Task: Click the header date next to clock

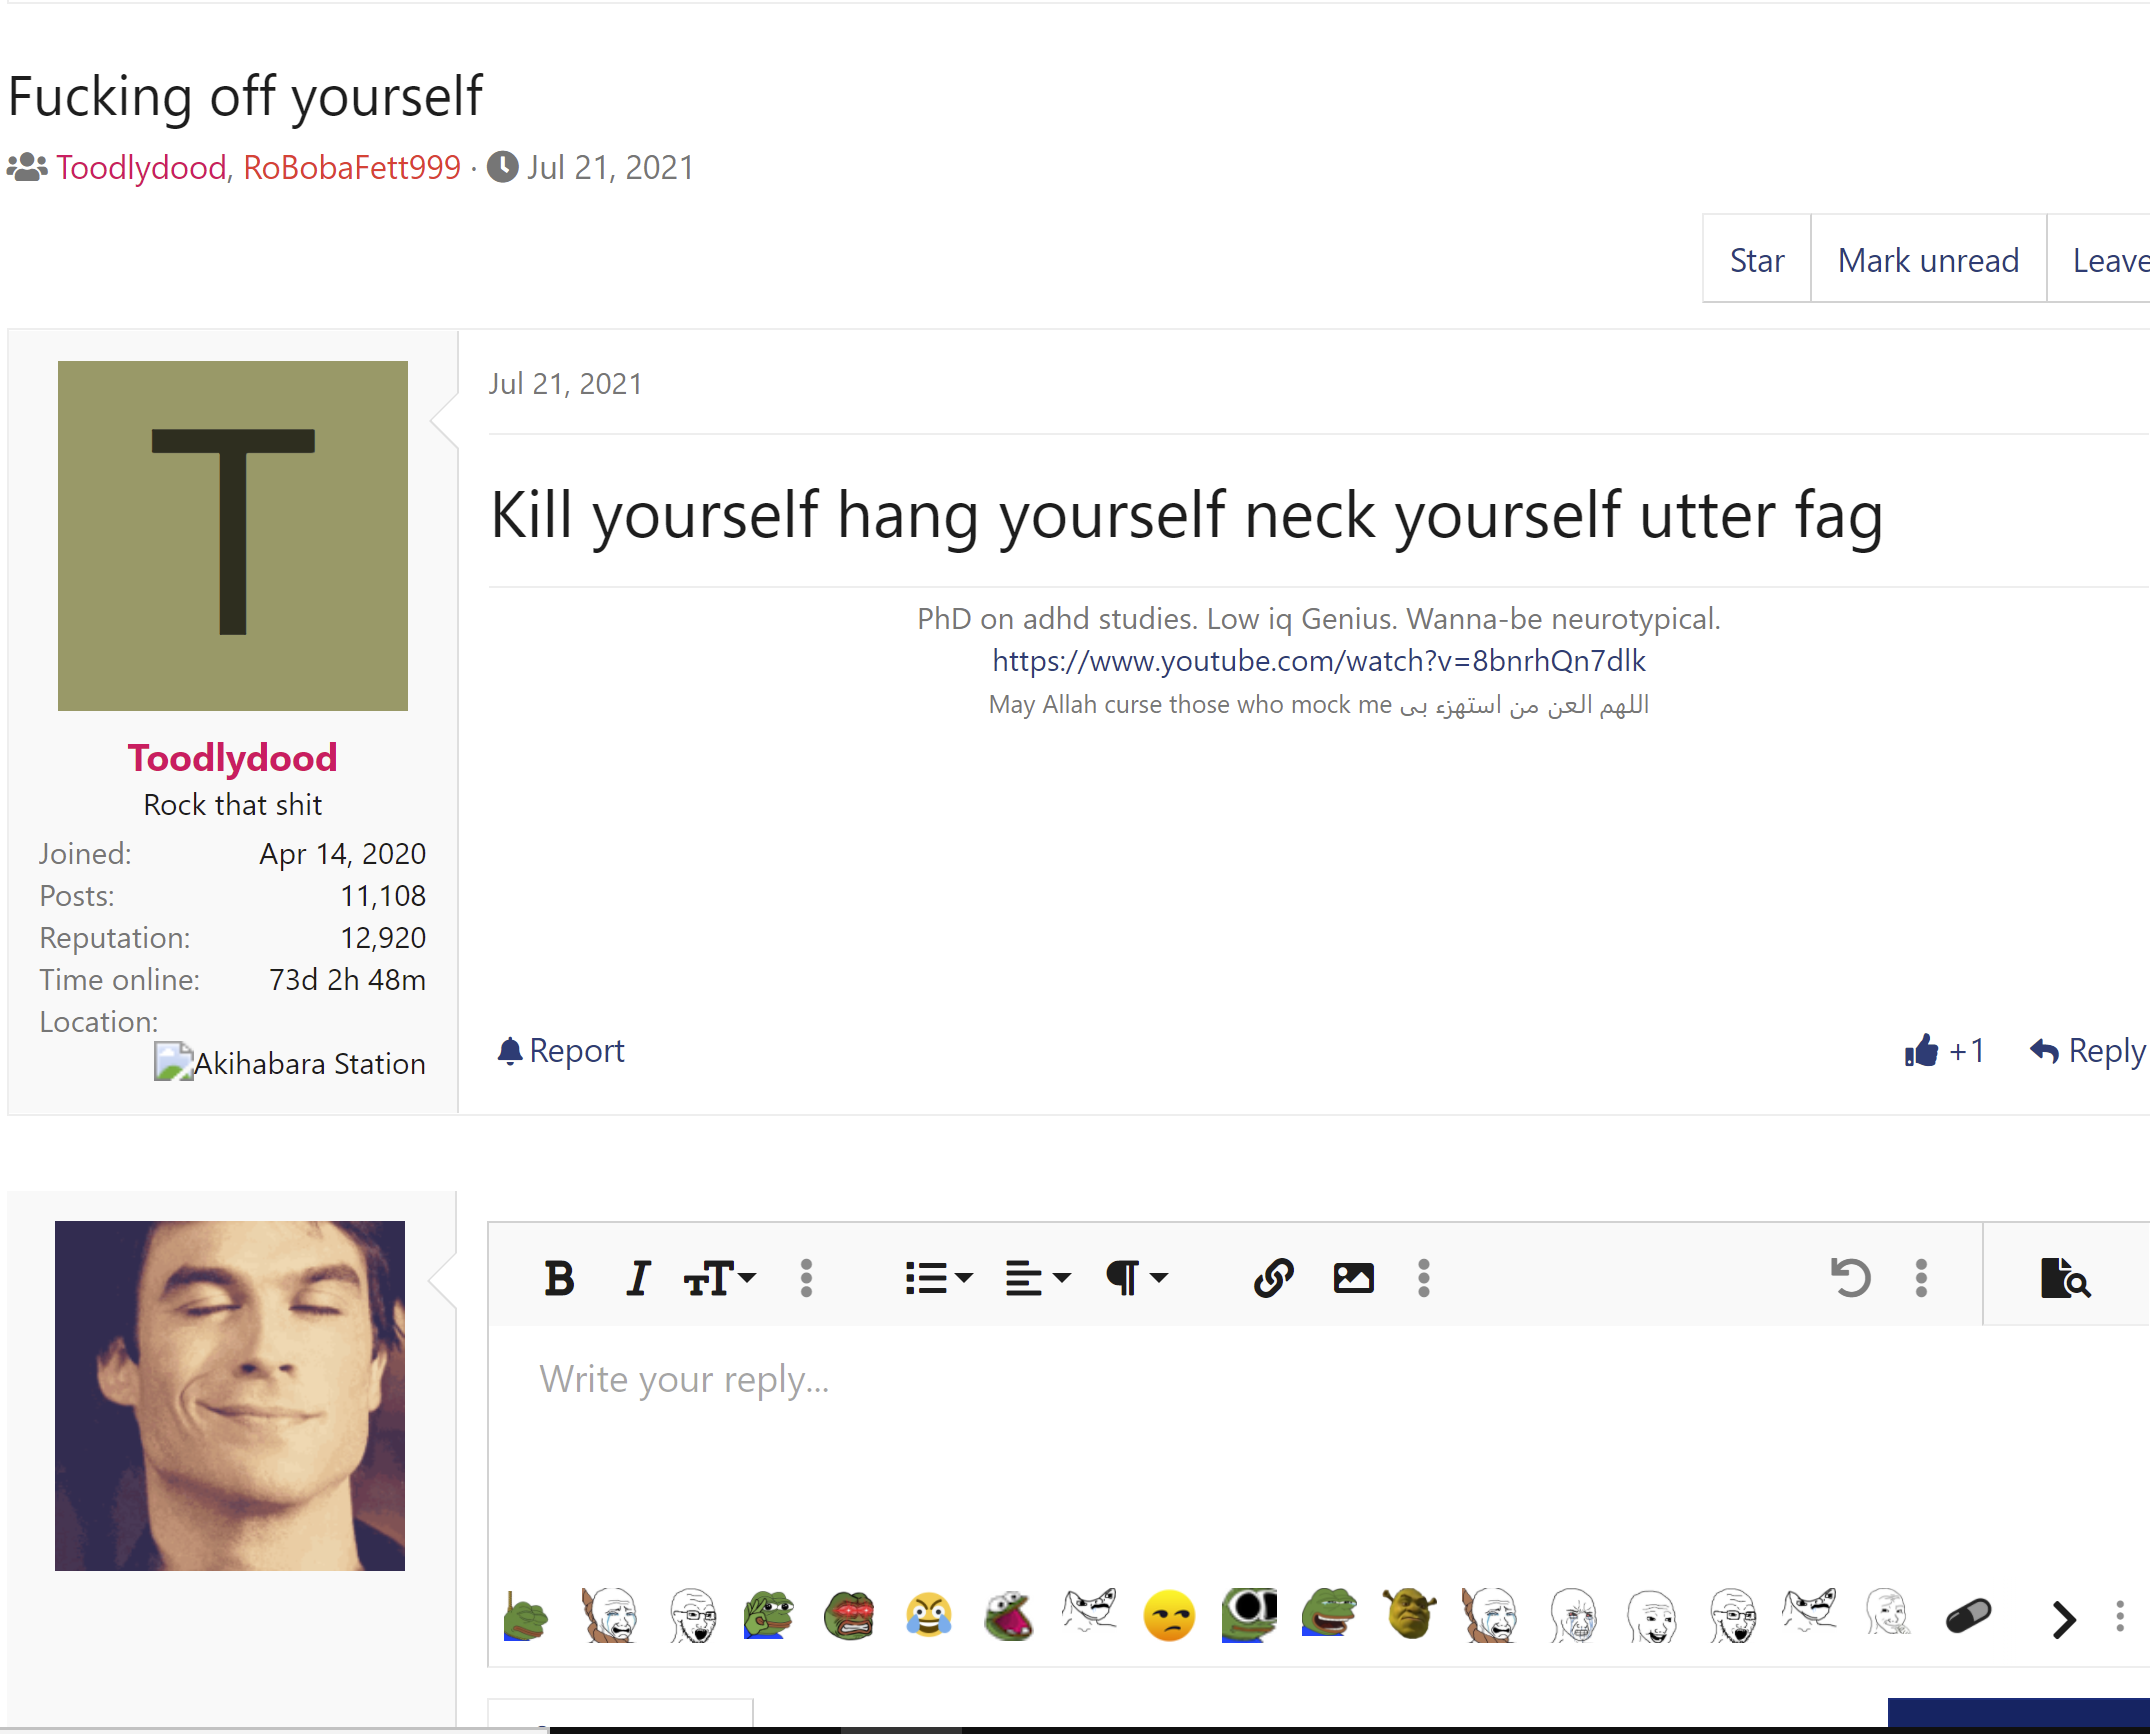Action: (610, 167)
